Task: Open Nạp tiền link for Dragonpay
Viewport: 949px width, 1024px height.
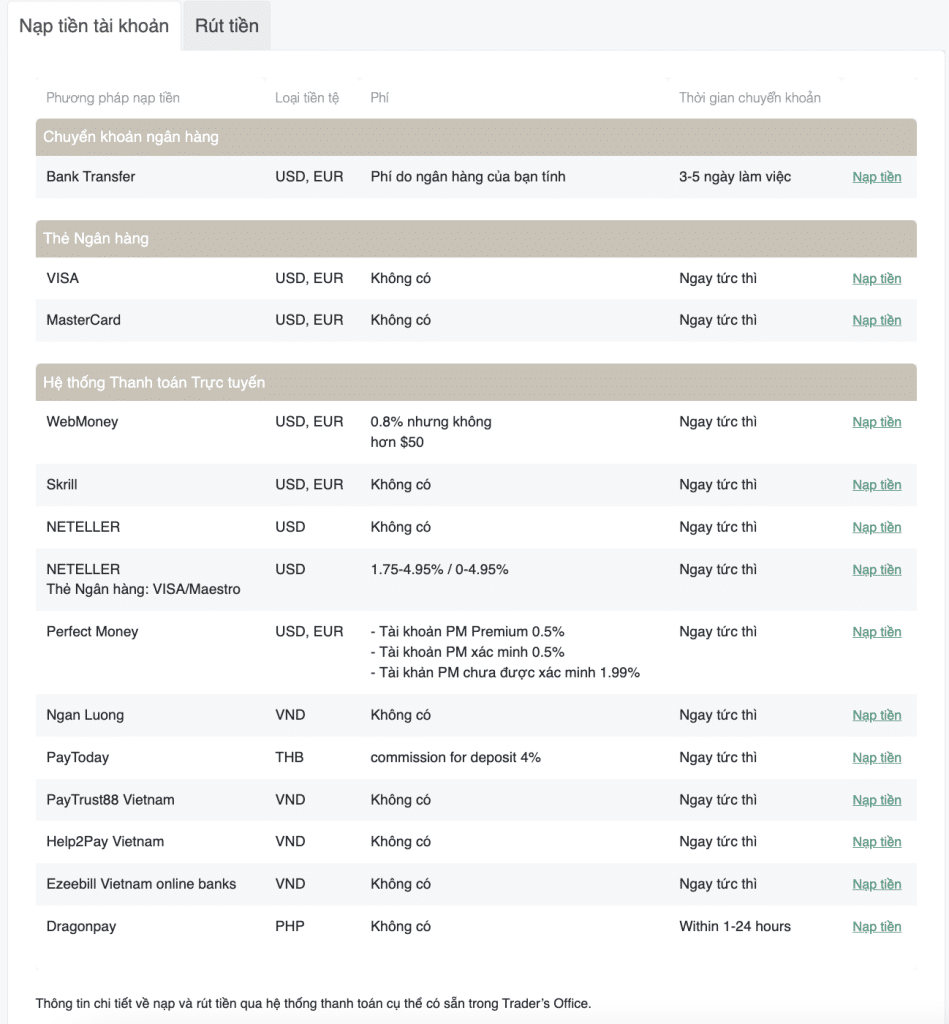Action: point(876,927)
